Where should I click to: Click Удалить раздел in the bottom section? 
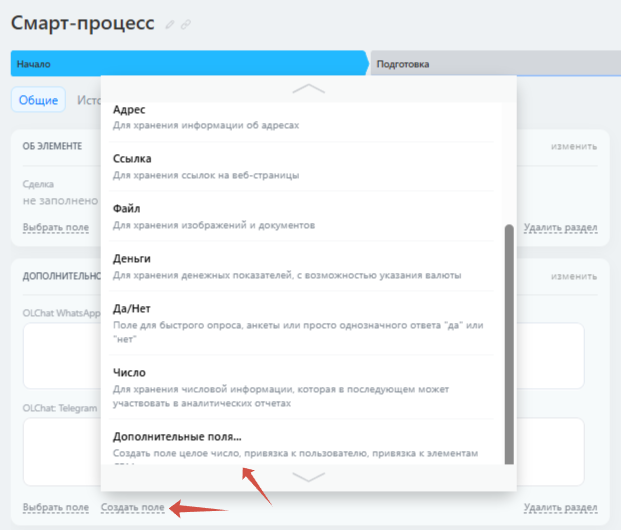tap(560, 508)
